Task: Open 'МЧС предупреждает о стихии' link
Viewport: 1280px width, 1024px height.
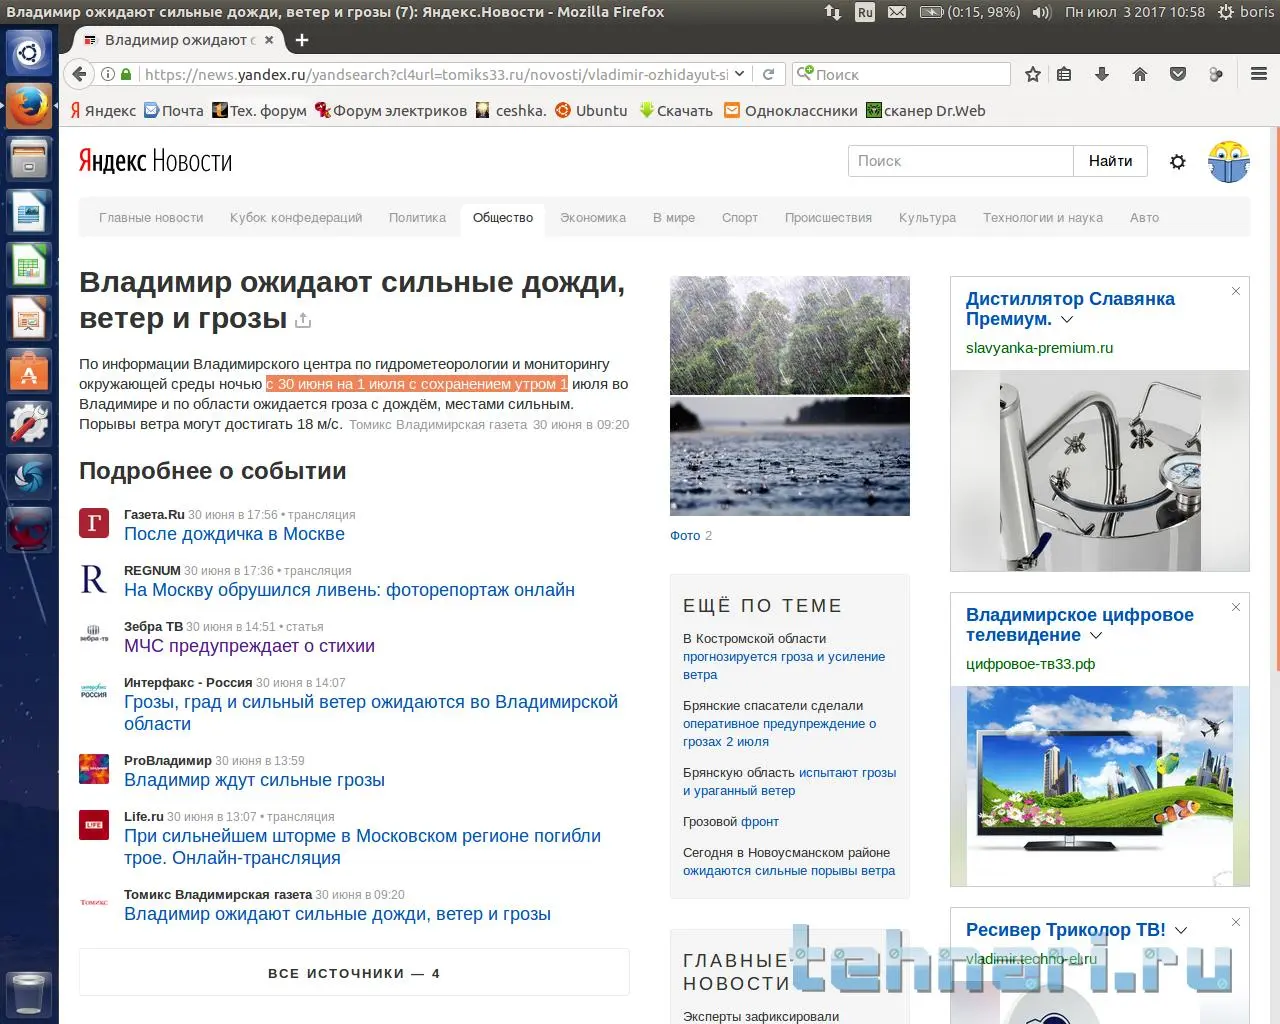Action: (x=249, y=646)
